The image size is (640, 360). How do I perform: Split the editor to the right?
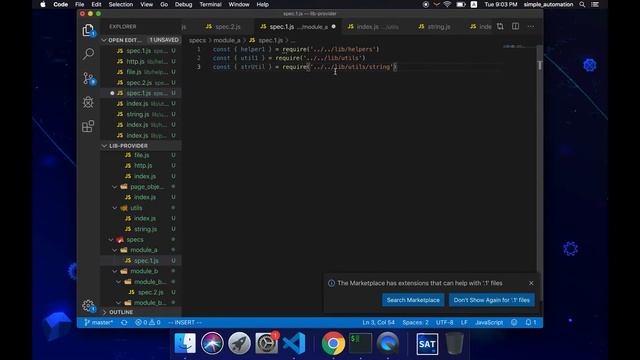[516, 27]
